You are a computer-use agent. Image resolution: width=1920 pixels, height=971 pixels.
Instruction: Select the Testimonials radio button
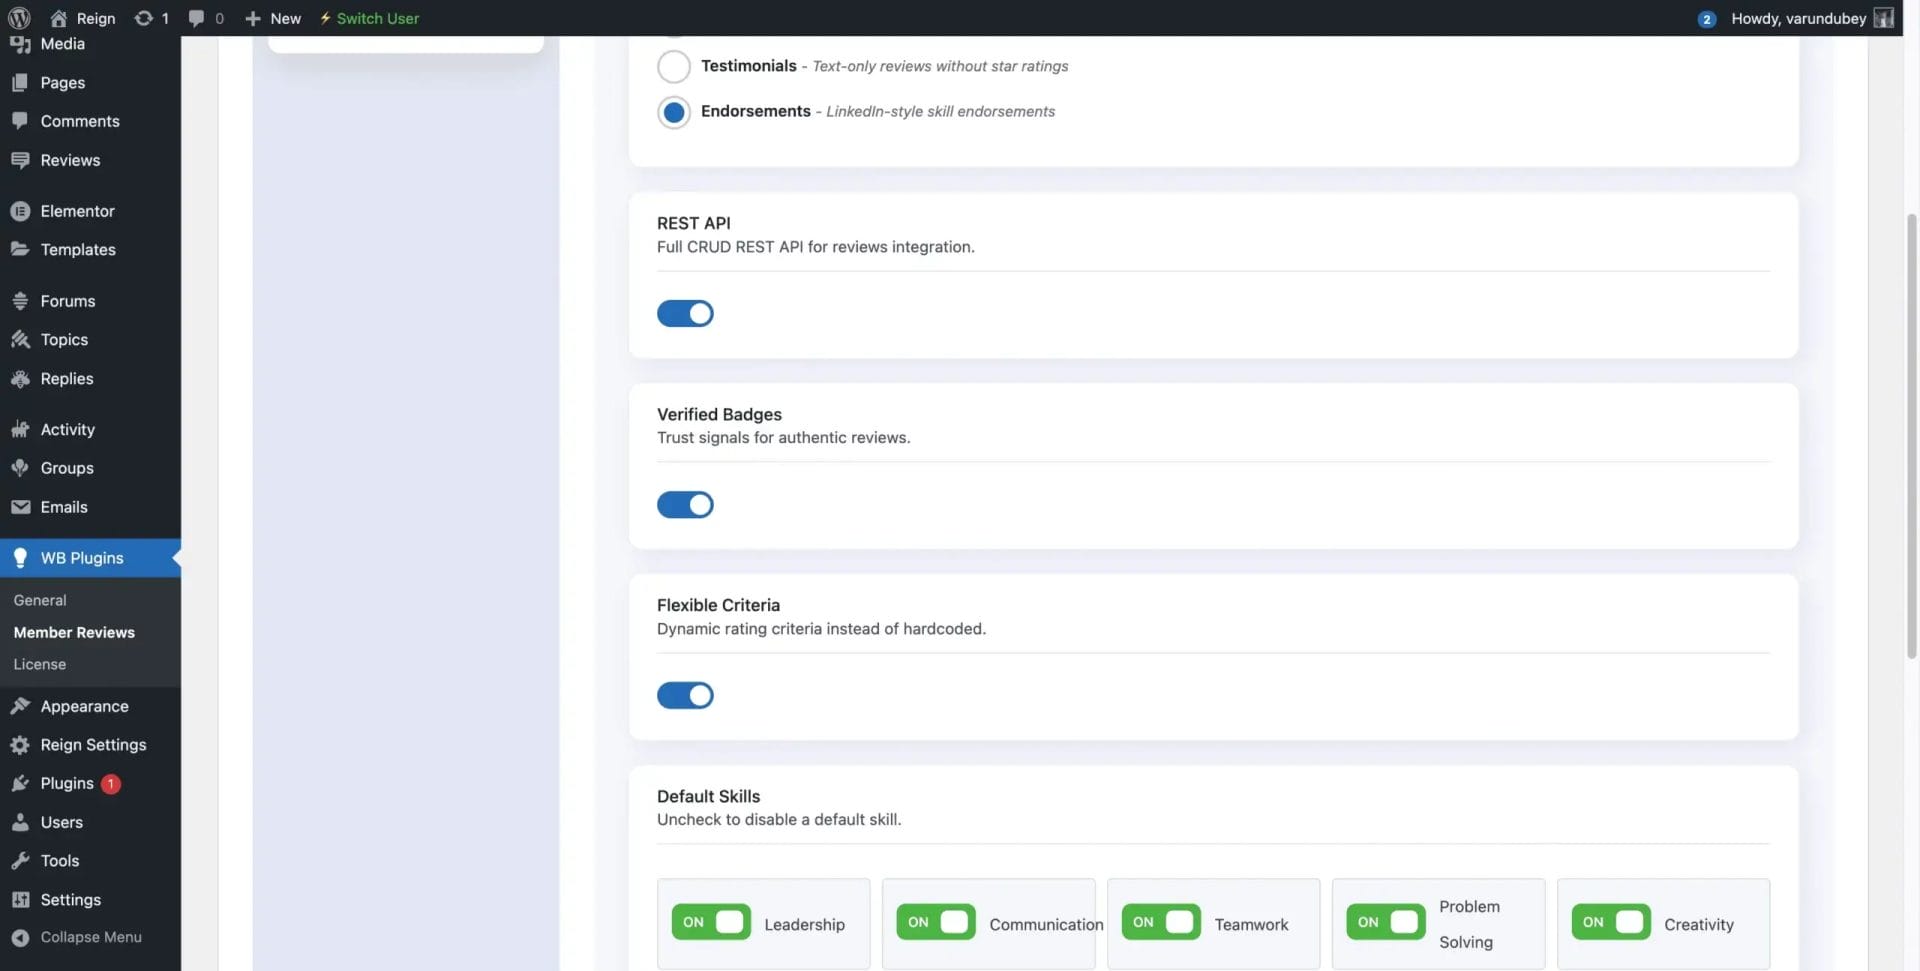673,66
